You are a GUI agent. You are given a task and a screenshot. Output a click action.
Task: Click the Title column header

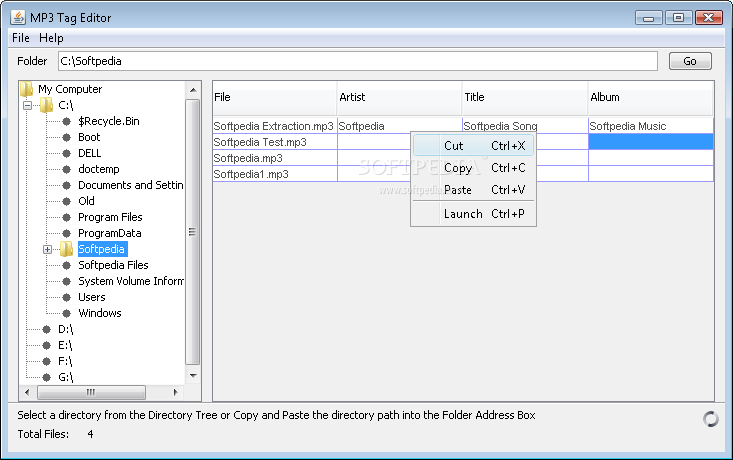[x=525, y=98]
